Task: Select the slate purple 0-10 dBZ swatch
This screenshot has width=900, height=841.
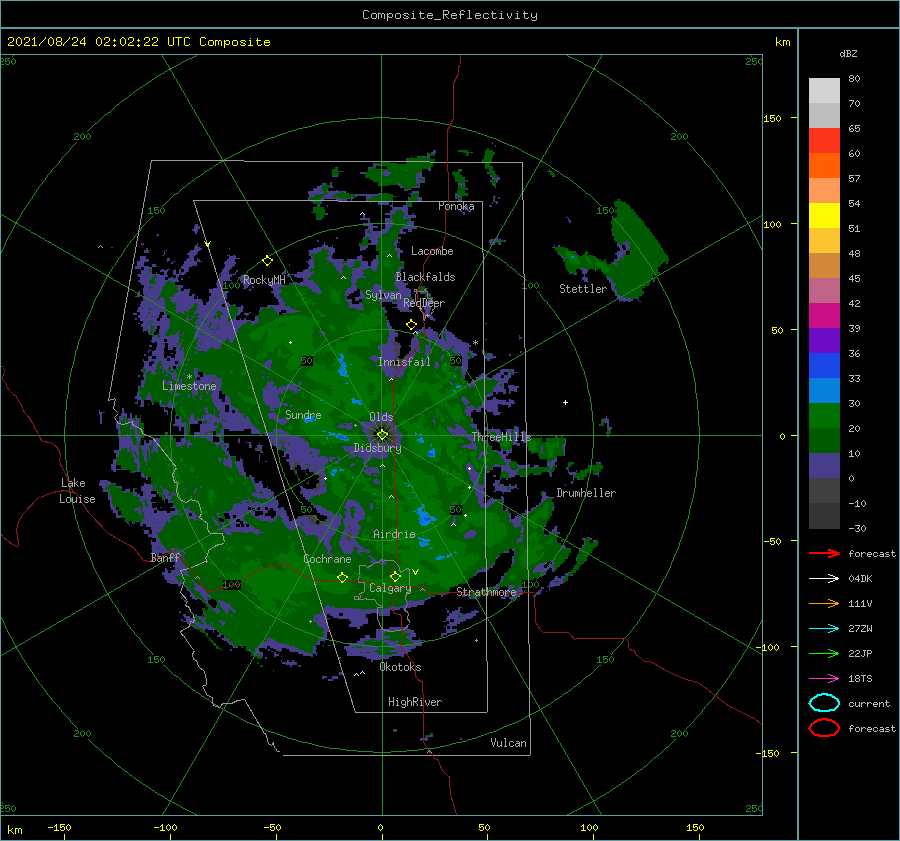Action: pos(824,466)
